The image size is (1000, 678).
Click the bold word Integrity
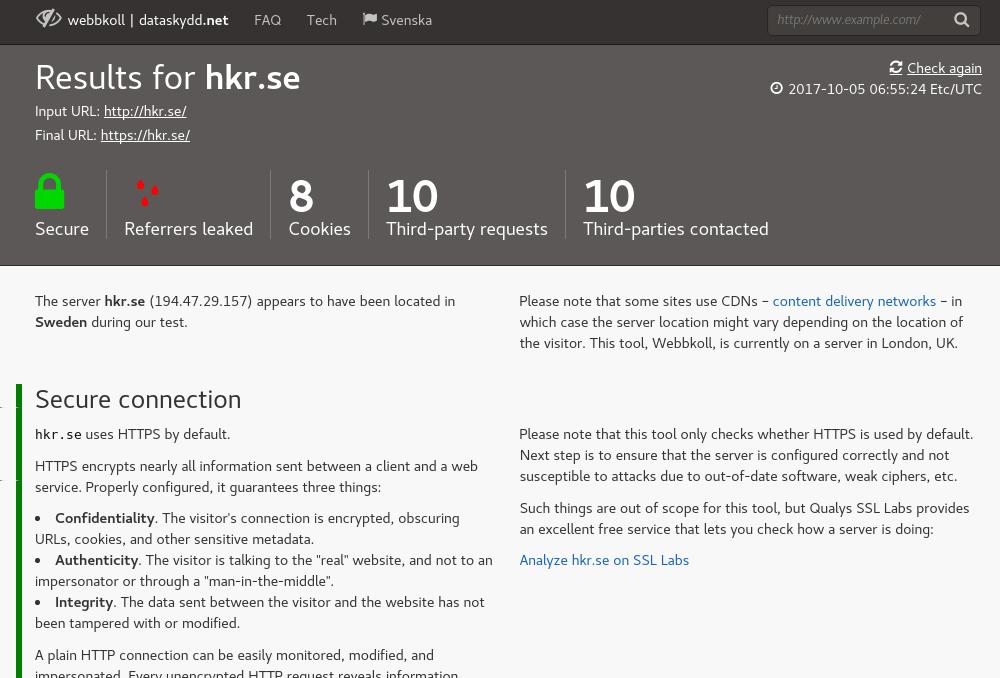point(84,602)
